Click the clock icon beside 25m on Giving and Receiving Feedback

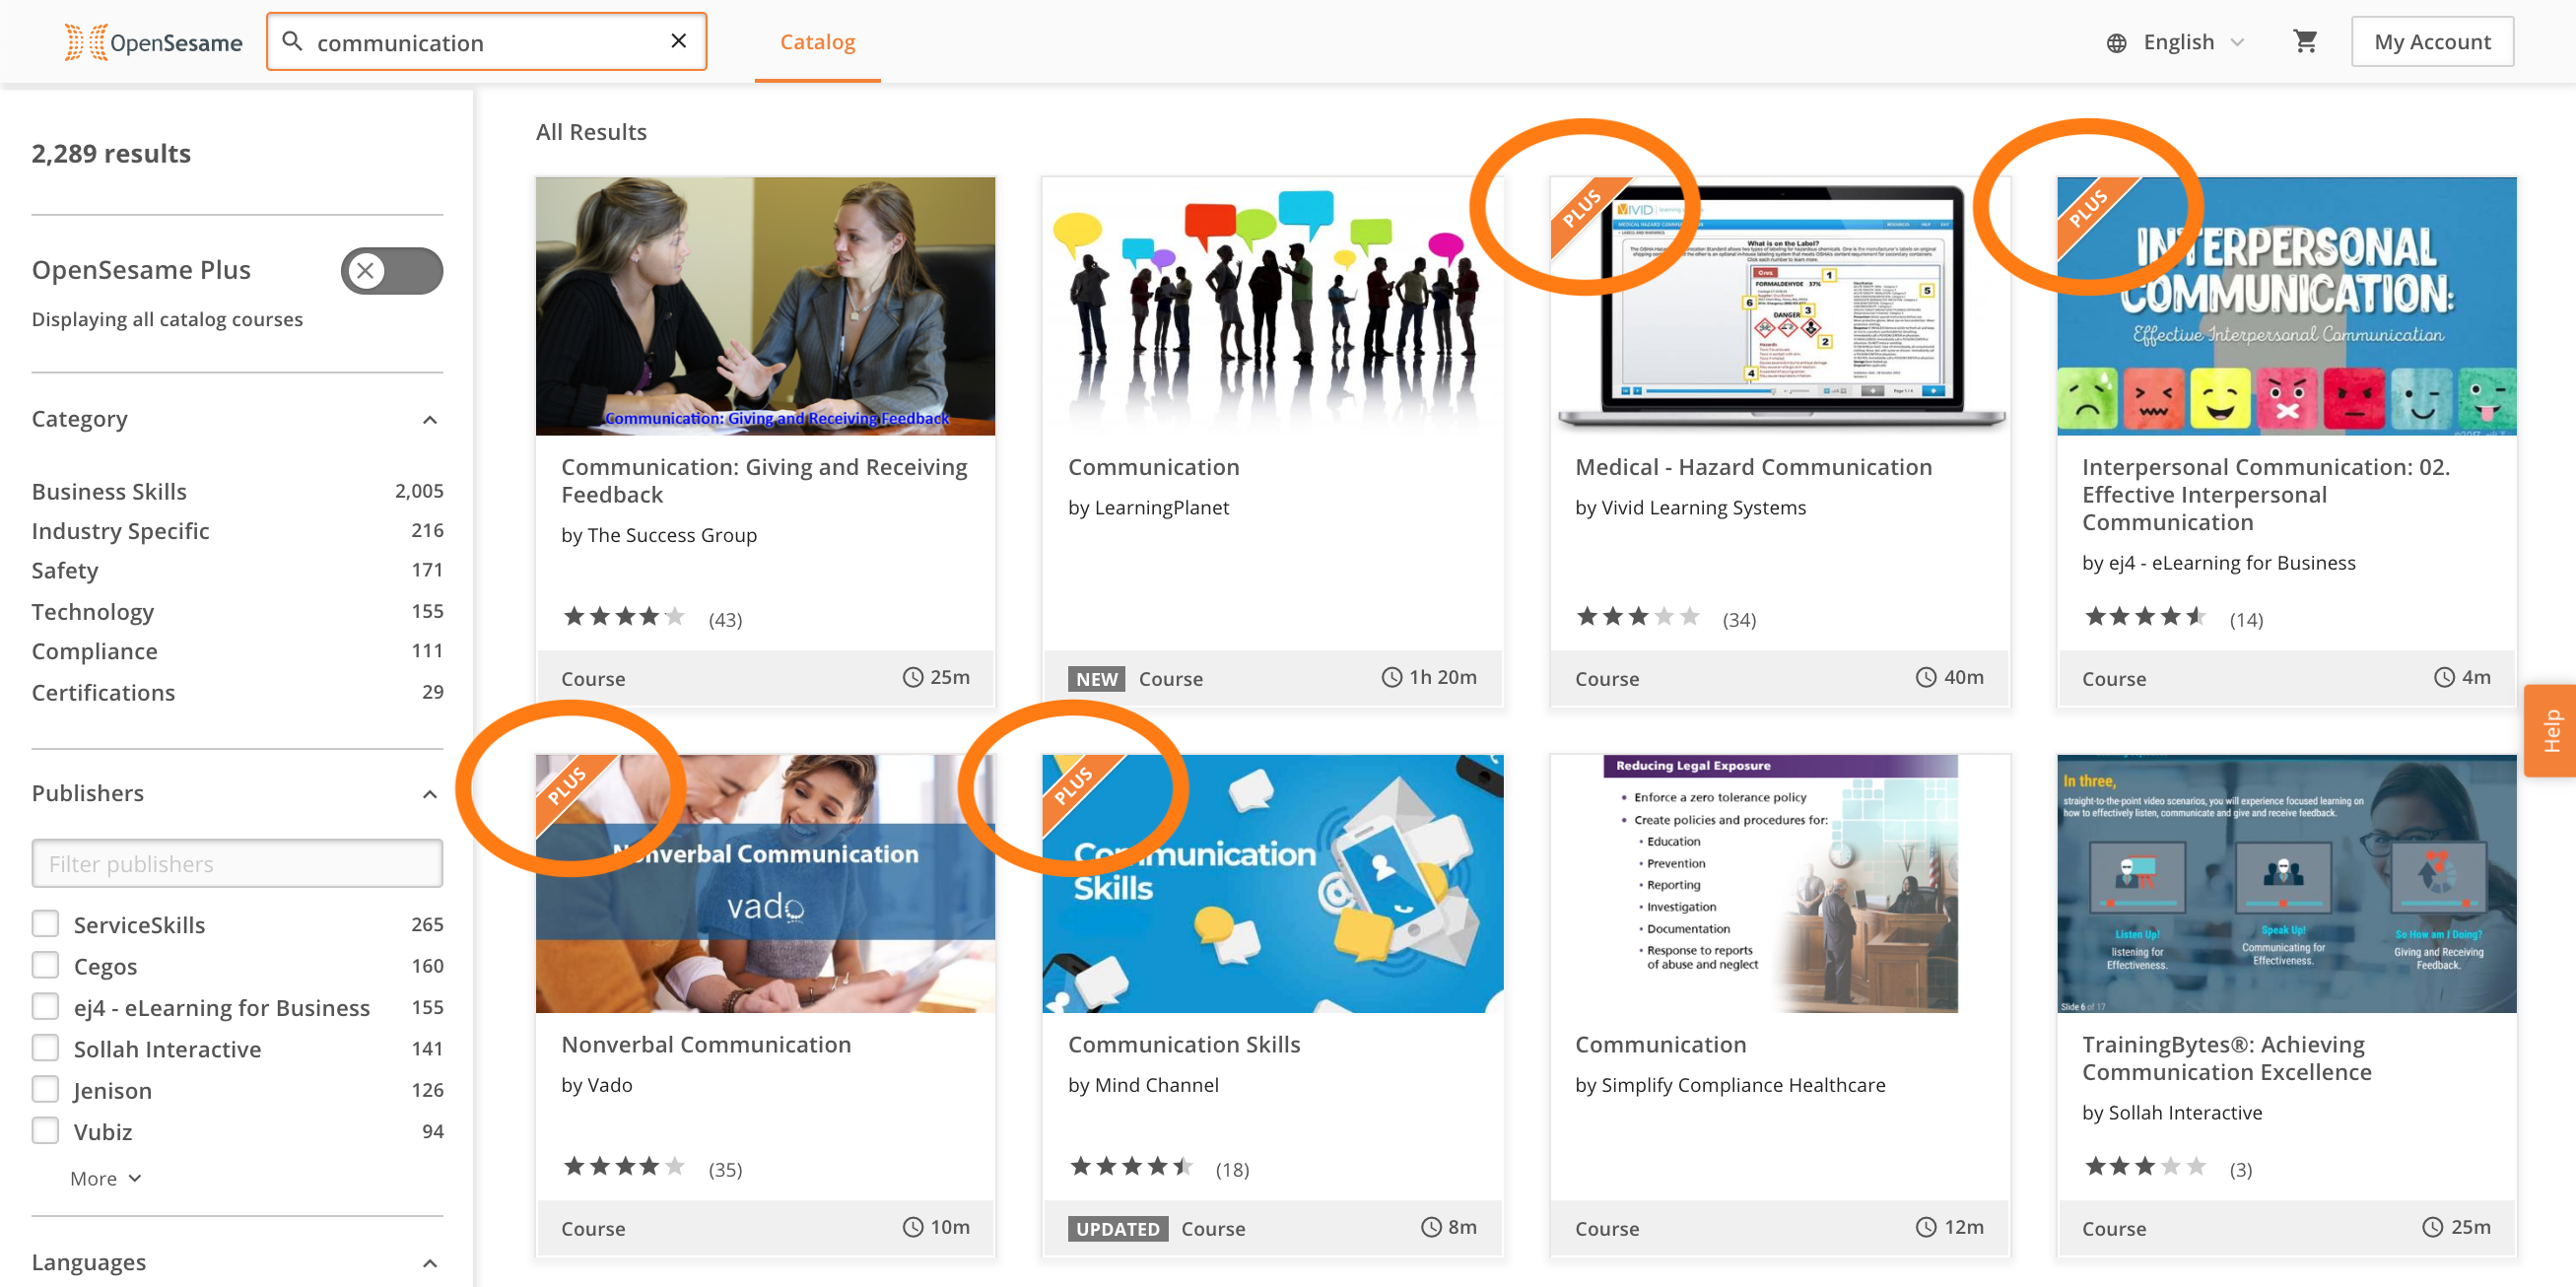912,677
